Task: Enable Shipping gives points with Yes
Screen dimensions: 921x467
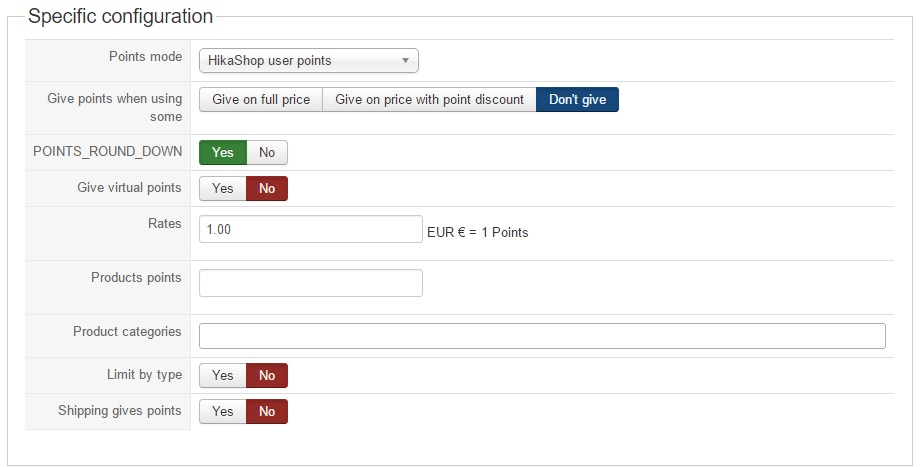Action: point(223,411)
